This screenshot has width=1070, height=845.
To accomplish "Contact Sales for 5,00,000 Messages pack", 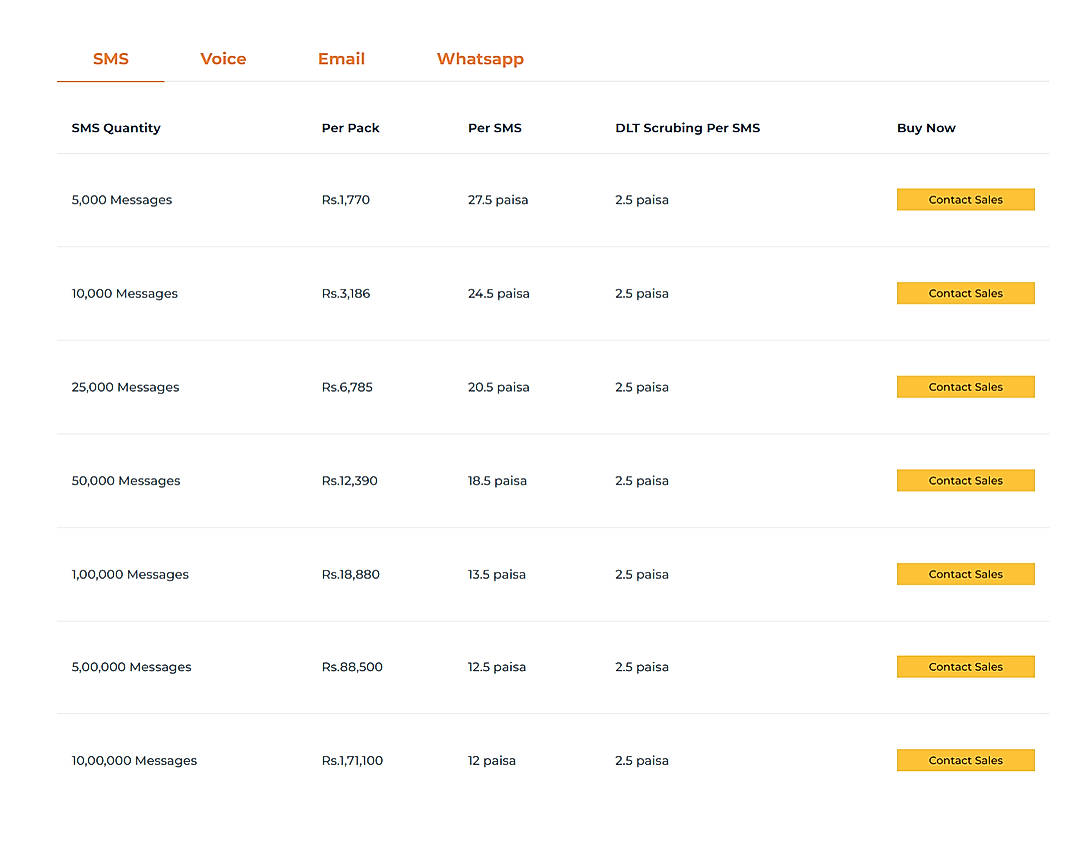I will (966, 666).
